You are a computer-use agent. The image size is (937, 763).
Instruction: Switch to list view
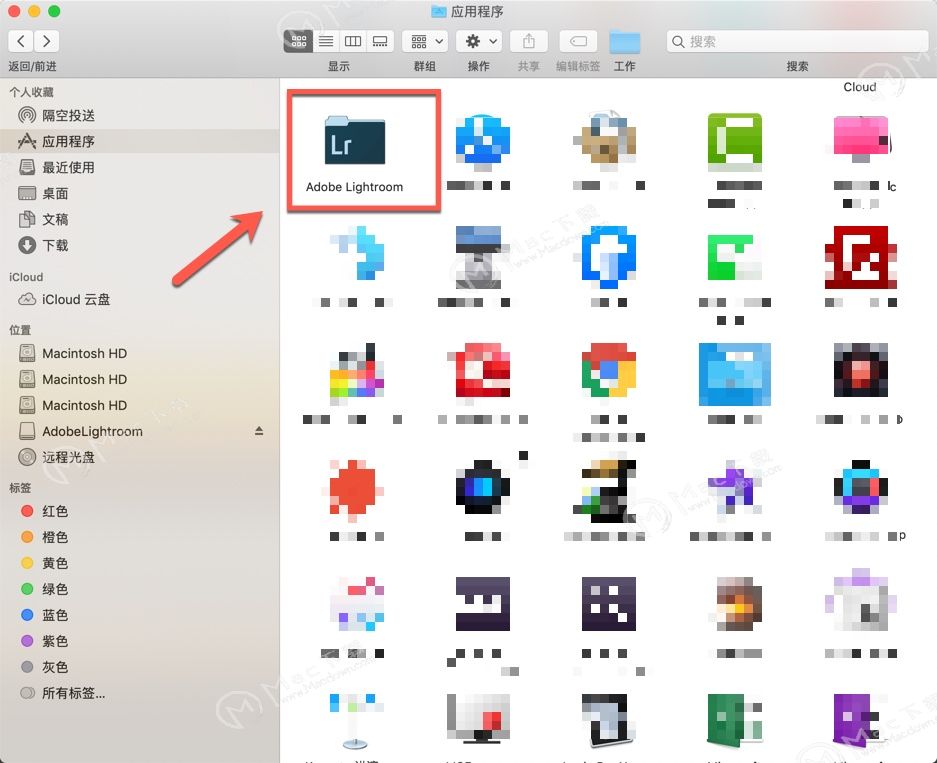click(326, 41)
